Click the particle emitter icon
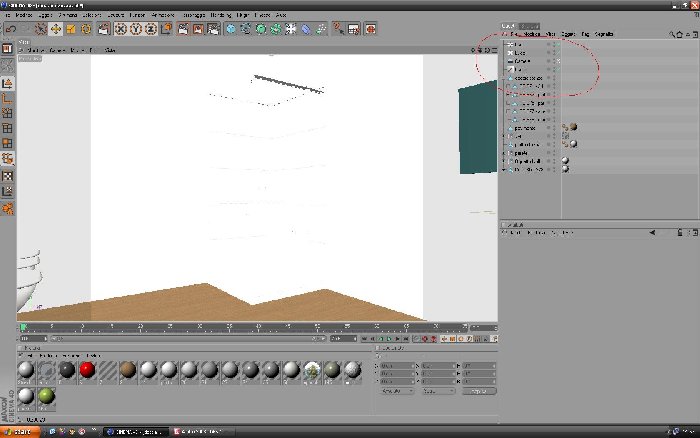Viewport: 700px width, 438px height. [321, 29]
